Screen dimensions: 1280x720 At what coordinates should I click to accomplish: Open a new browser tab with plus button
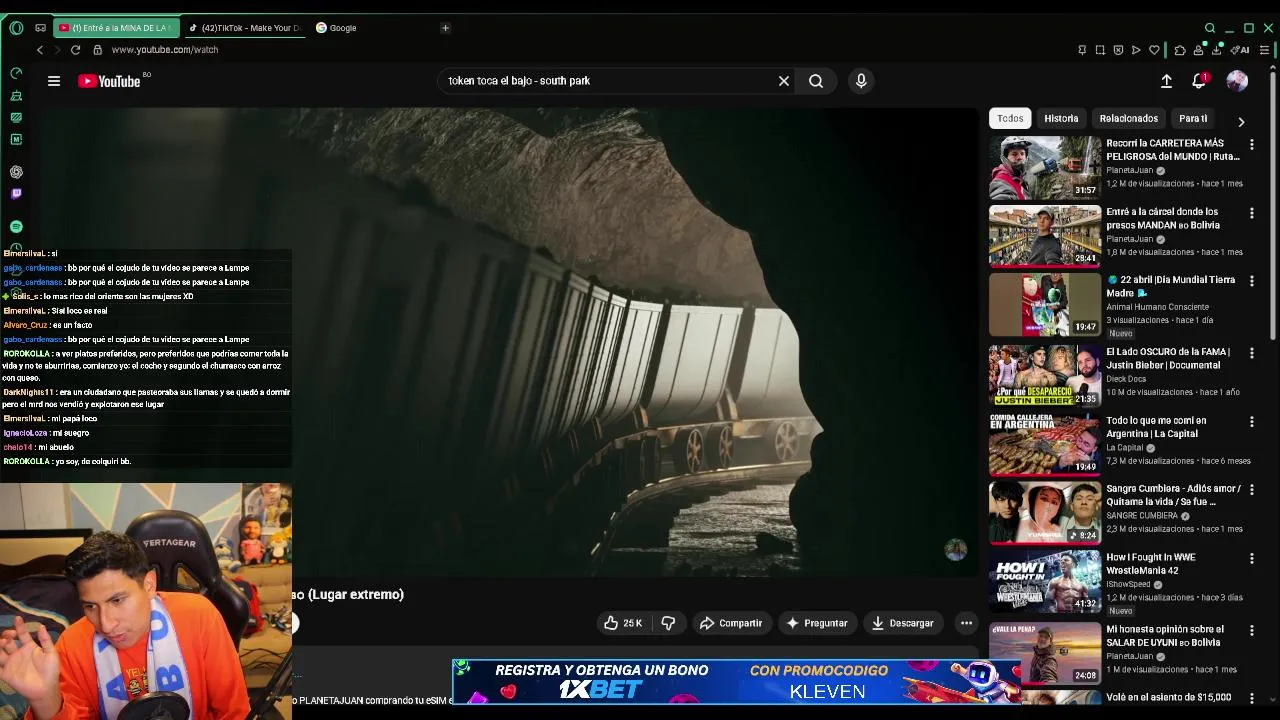click(x=445, y=28)
